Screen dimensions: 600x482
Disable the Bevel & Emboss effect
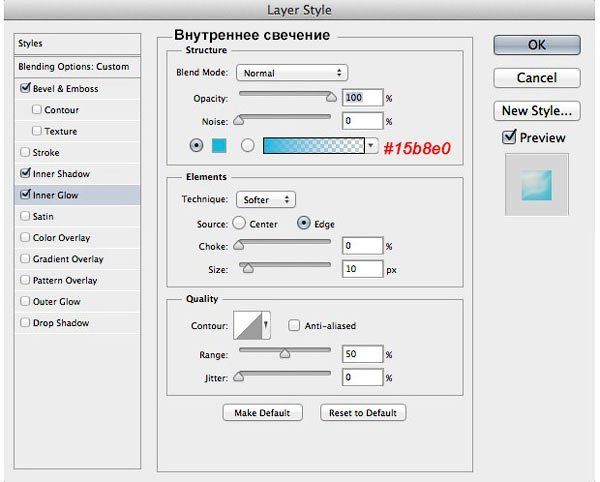25,89
